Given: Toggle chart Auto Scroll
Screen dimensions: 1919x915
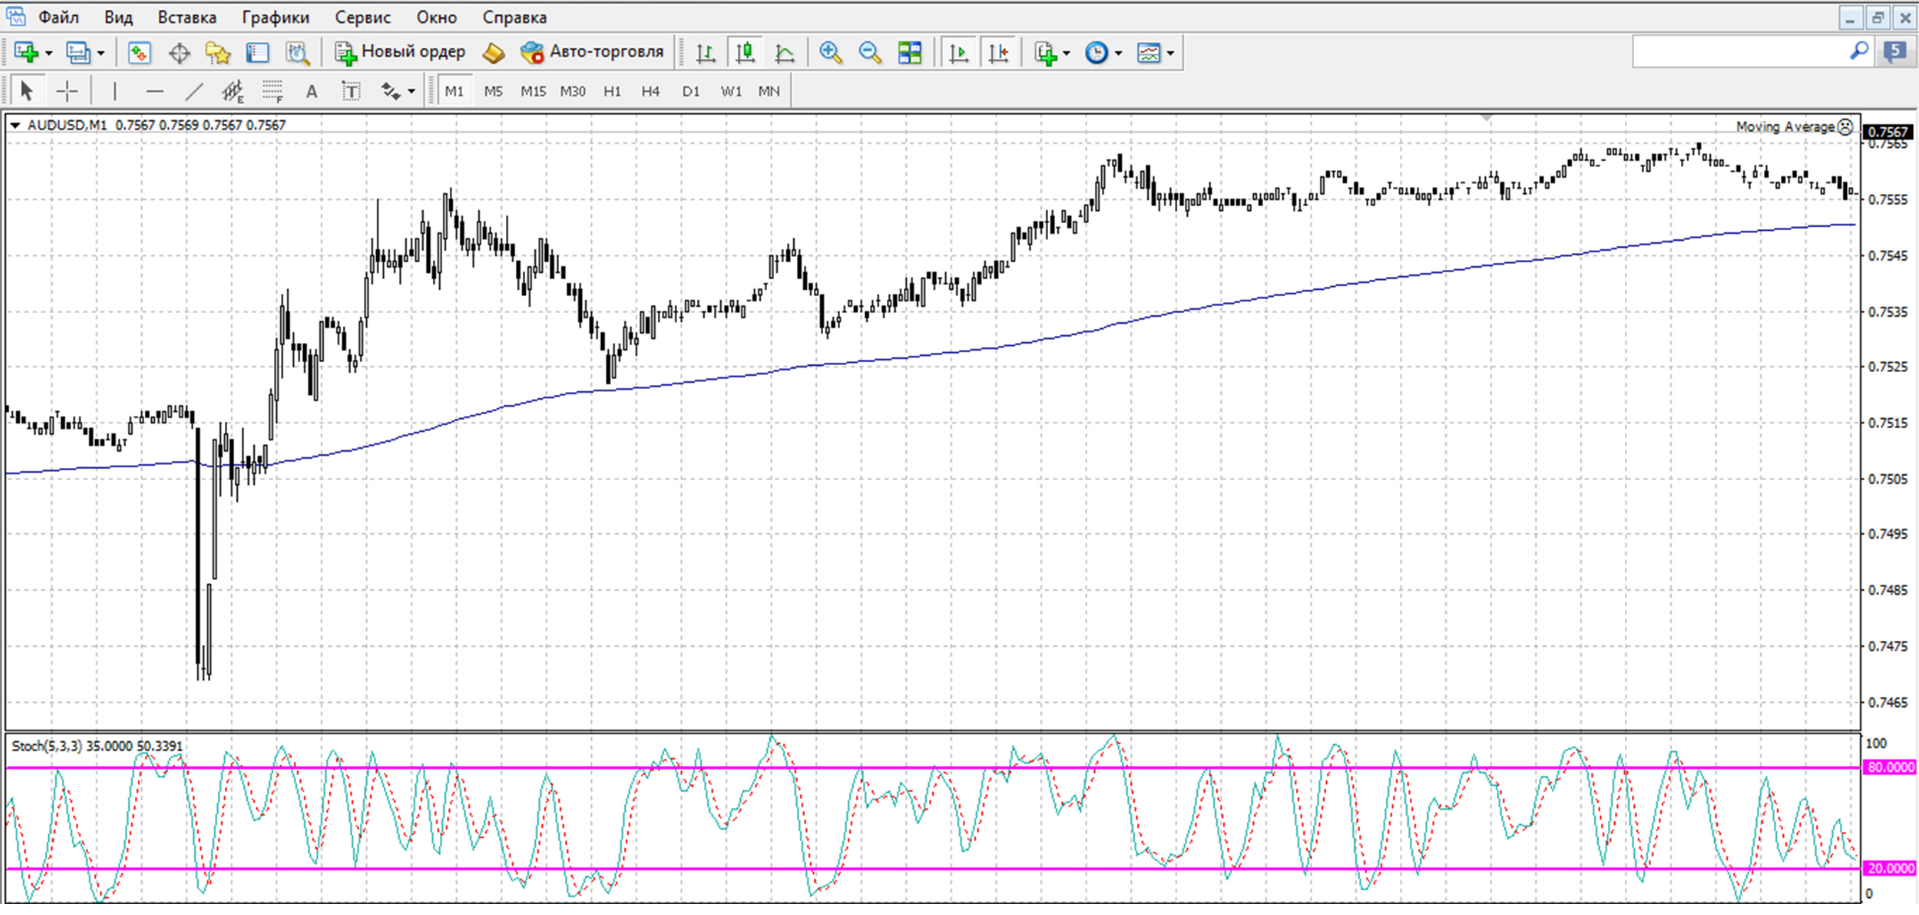Looking at the screenshot, I should pos(958,53).
